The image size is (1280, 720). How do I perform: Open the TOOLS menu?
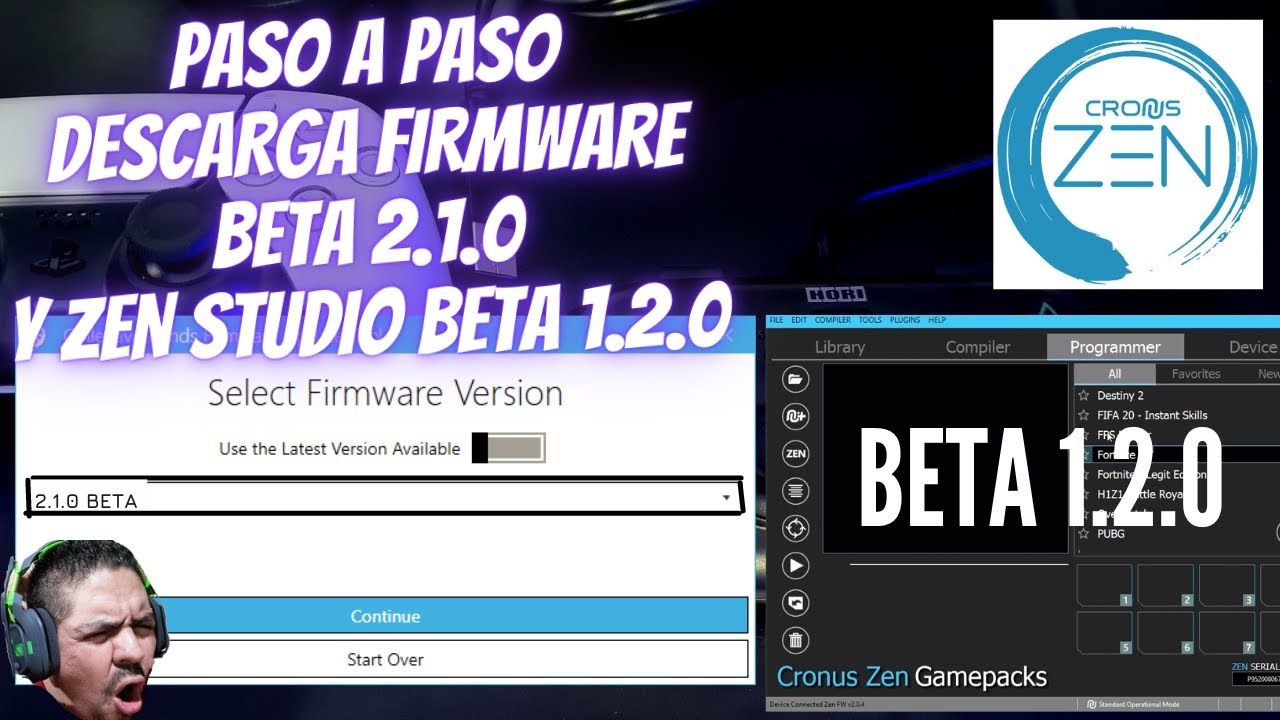point(870,320)
